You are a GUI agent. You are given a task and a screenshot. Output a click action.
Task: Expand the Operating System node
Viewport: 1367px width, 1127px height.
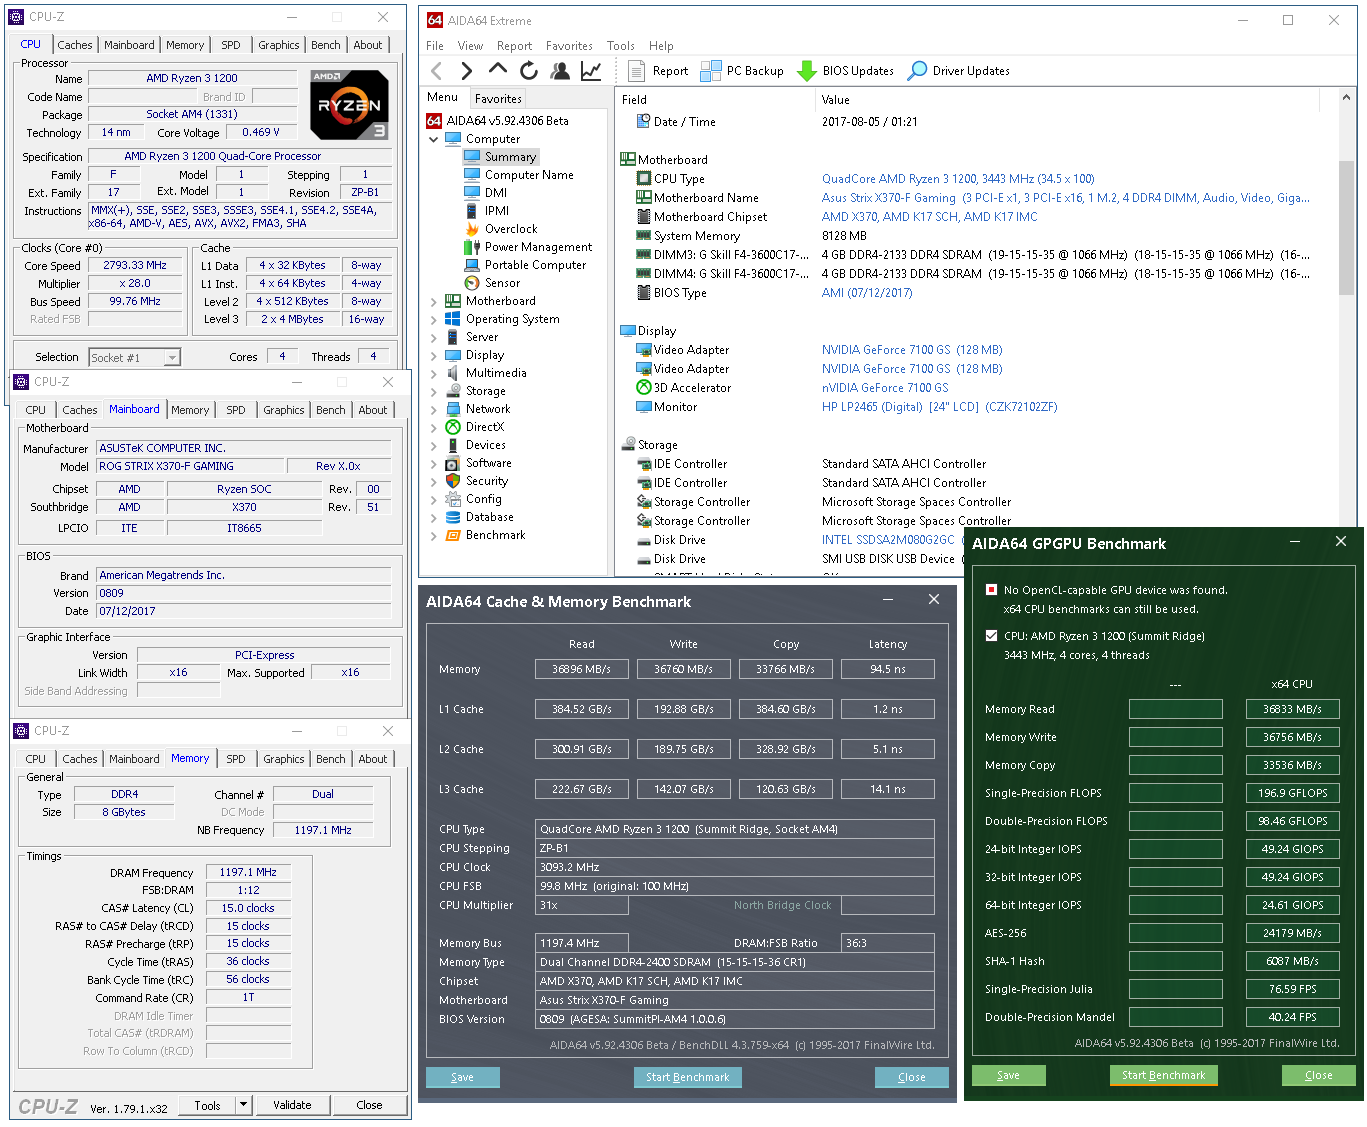pyautogui.click(x=433, y=319)
